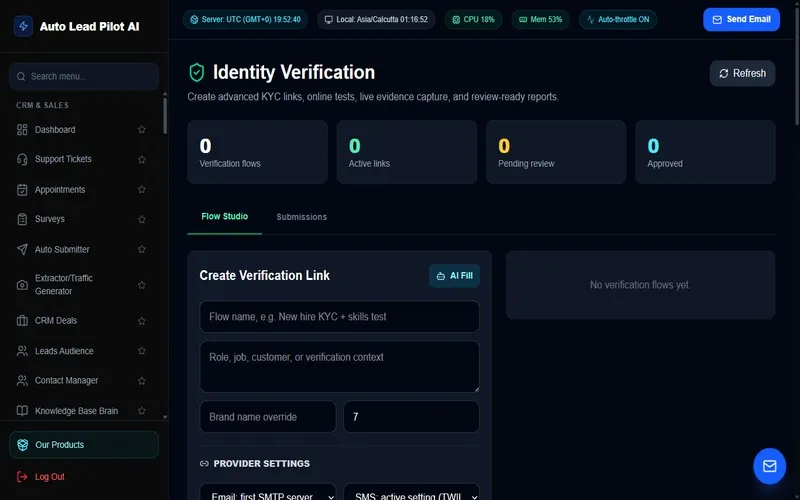Open the Email SMTP server dropdown
The width and height of the screenshot is (800, 500).
click(x=268, y=494)
